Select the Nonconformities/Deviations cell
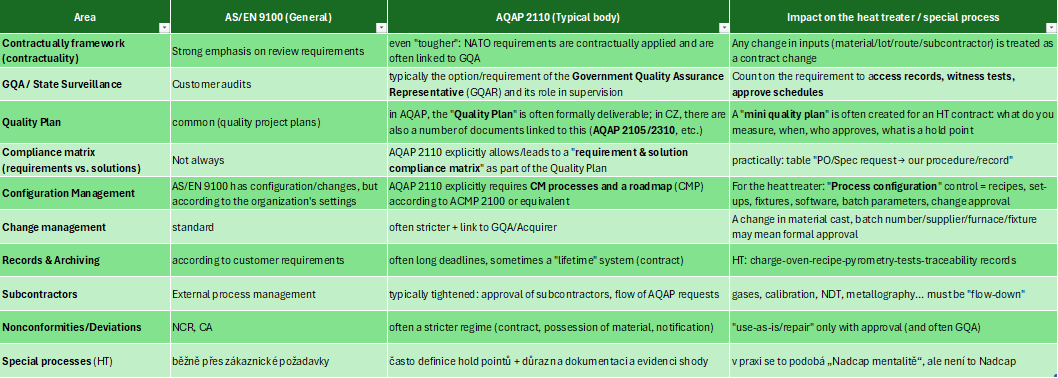Screen dimensions: 1058x378 85,327
